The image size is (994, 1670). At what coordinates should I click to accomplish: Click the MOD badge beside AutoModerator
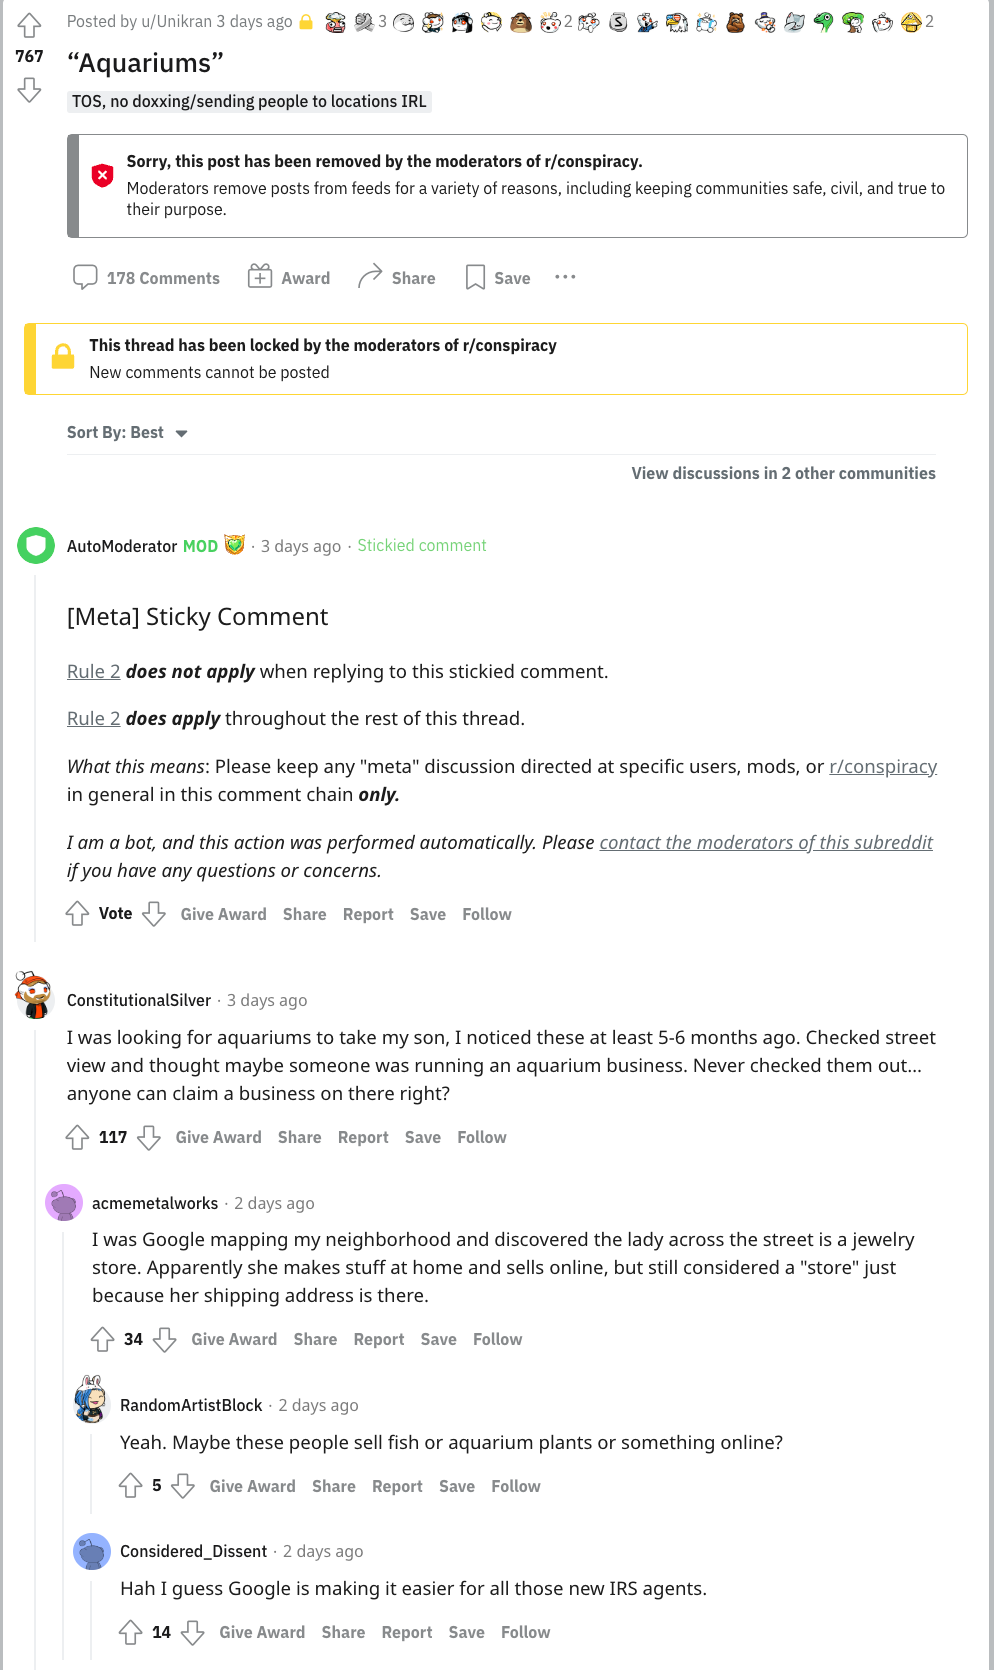[x=199, y=546]
